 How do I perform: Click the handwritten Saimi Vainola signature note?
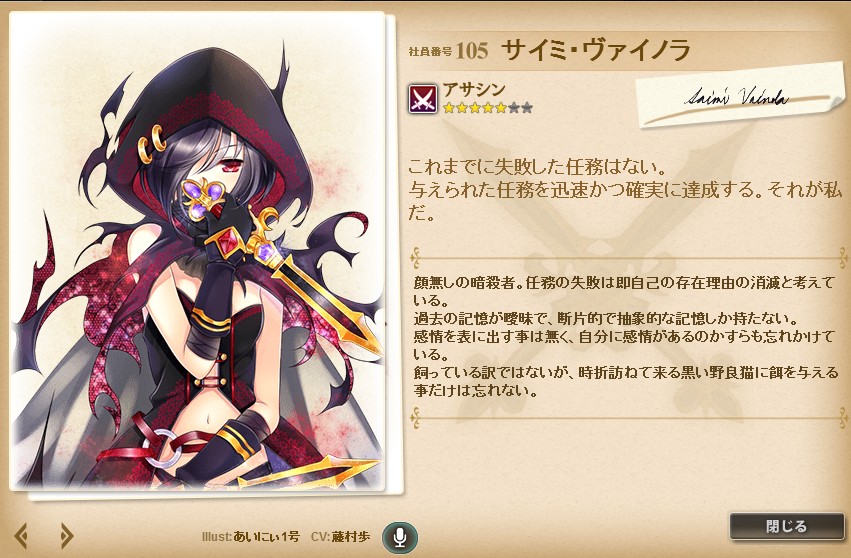point(741,97)
